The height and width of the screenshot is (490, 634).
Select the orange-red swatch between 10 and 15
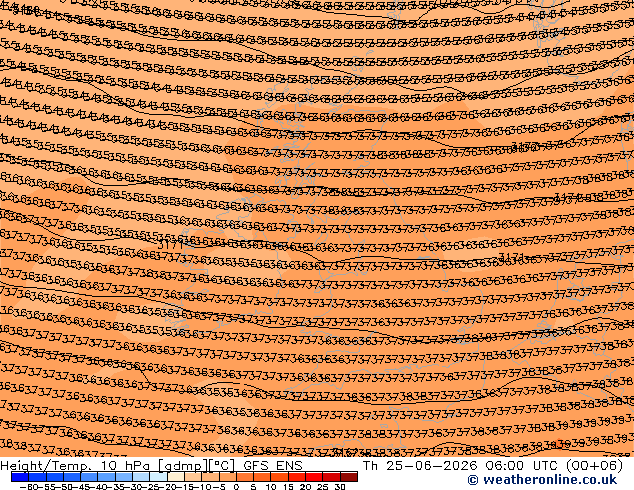[x=279, y=477]
